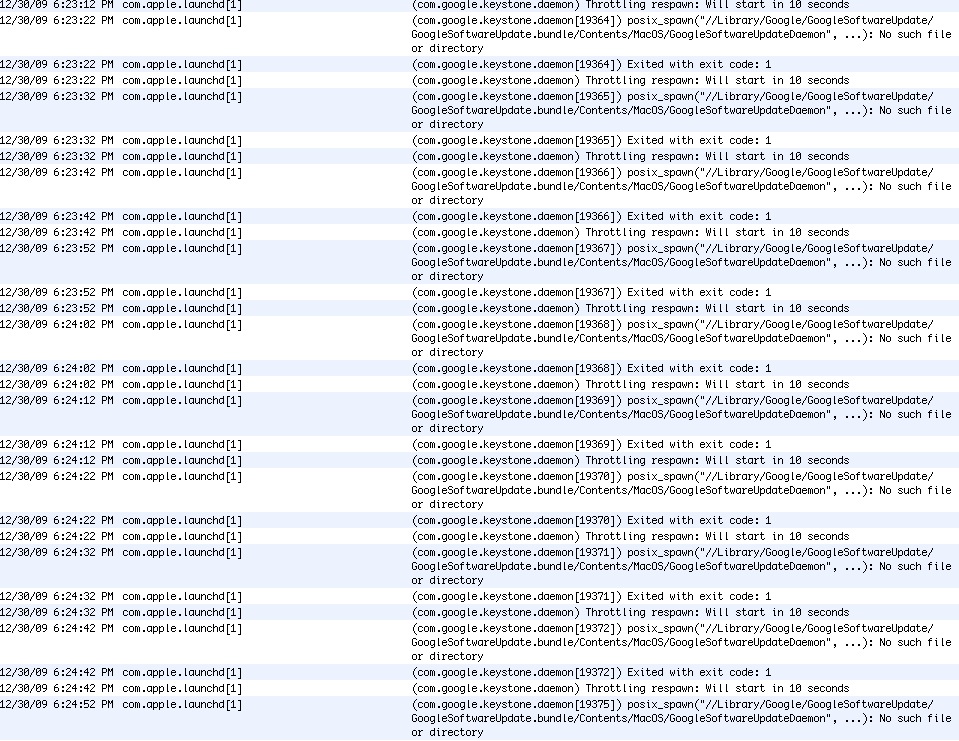Image resolution: width=959 pixels, height=741 pixels.
Task: Select the 6:24:32 PM 'Throttling respawn' row
Action: click(x=480, y=611)
